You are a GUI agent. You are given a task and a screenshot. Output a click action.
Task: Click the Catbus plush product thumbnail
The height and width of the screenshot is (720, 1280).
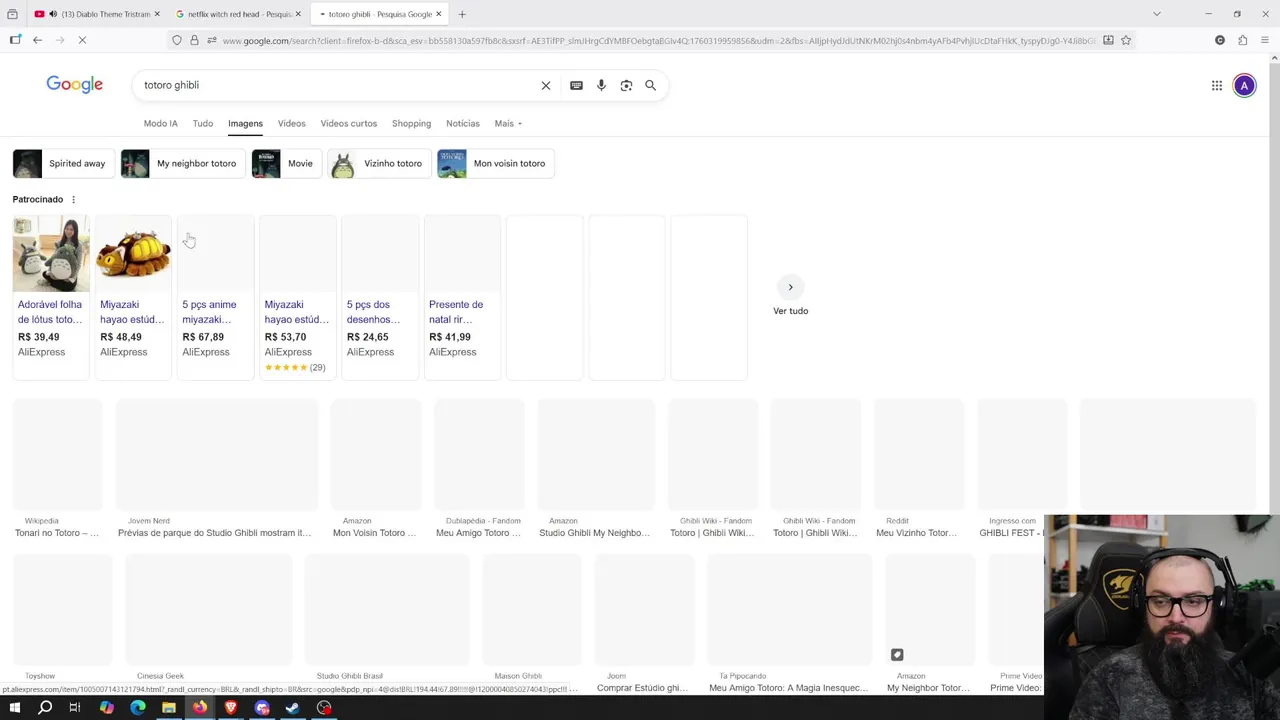[x=133, y=254]
